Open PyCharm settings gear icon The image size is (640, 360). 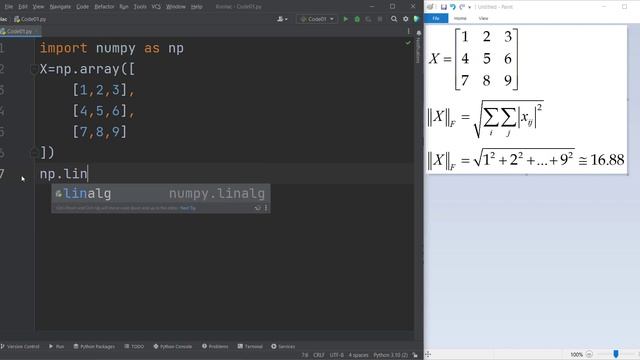(x=405, y=19)
